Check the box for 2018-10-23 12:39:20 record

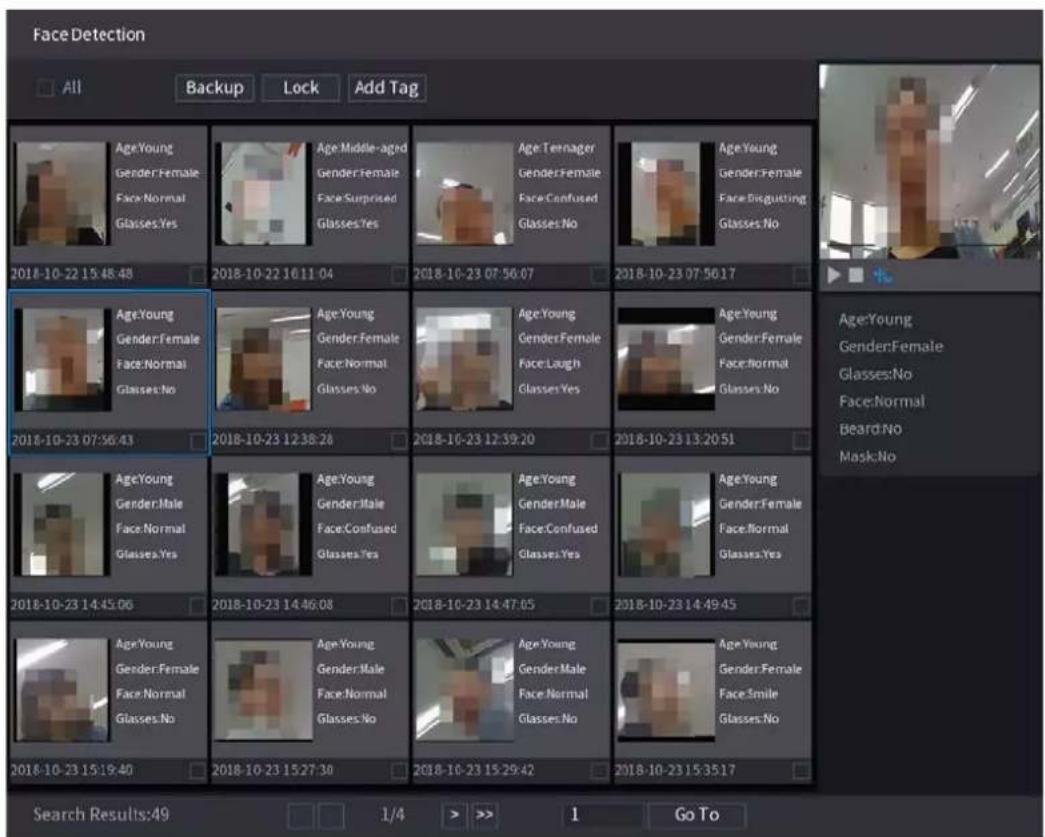599,440
